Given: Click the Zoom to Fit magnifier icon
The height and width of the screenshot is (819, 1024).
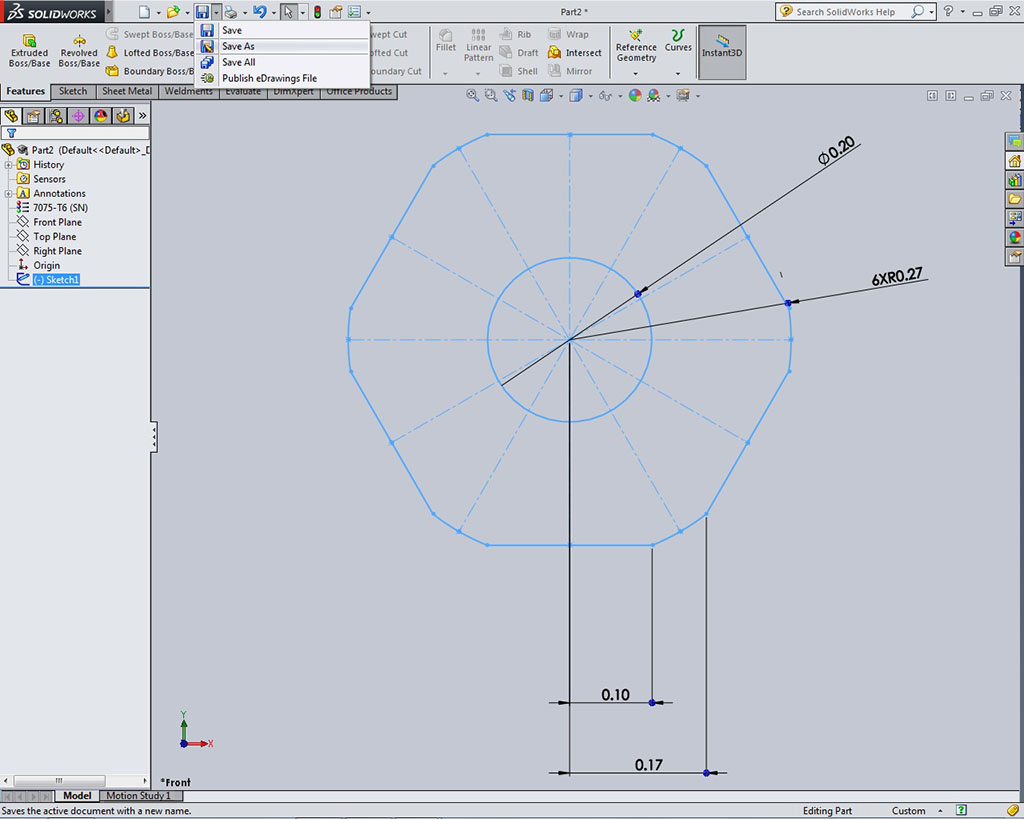Looking at the screenshot, I should pyautogui.click(x=473, y=96).
